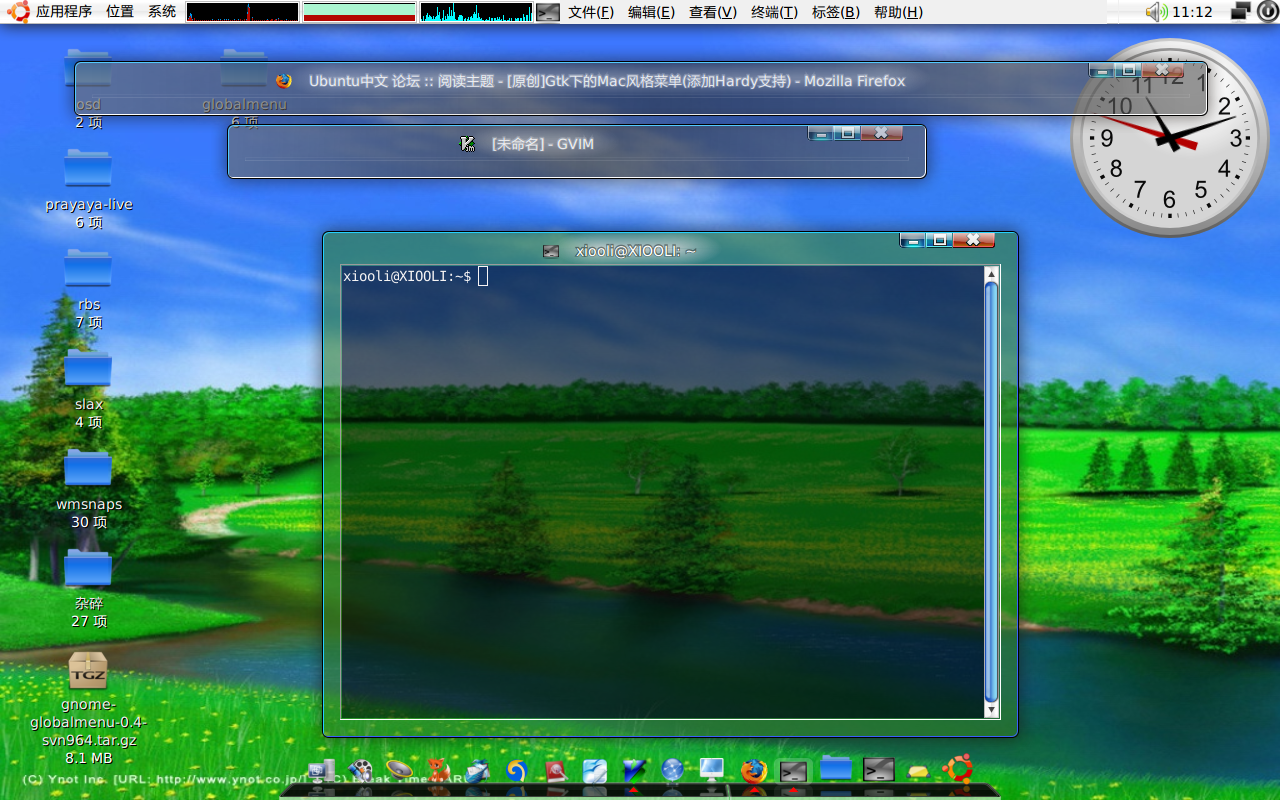Image resolution: width=1280 pixels, height=800 pixels.
Task: Open the osd folder on the desktop
Action: tap(88, 70)
